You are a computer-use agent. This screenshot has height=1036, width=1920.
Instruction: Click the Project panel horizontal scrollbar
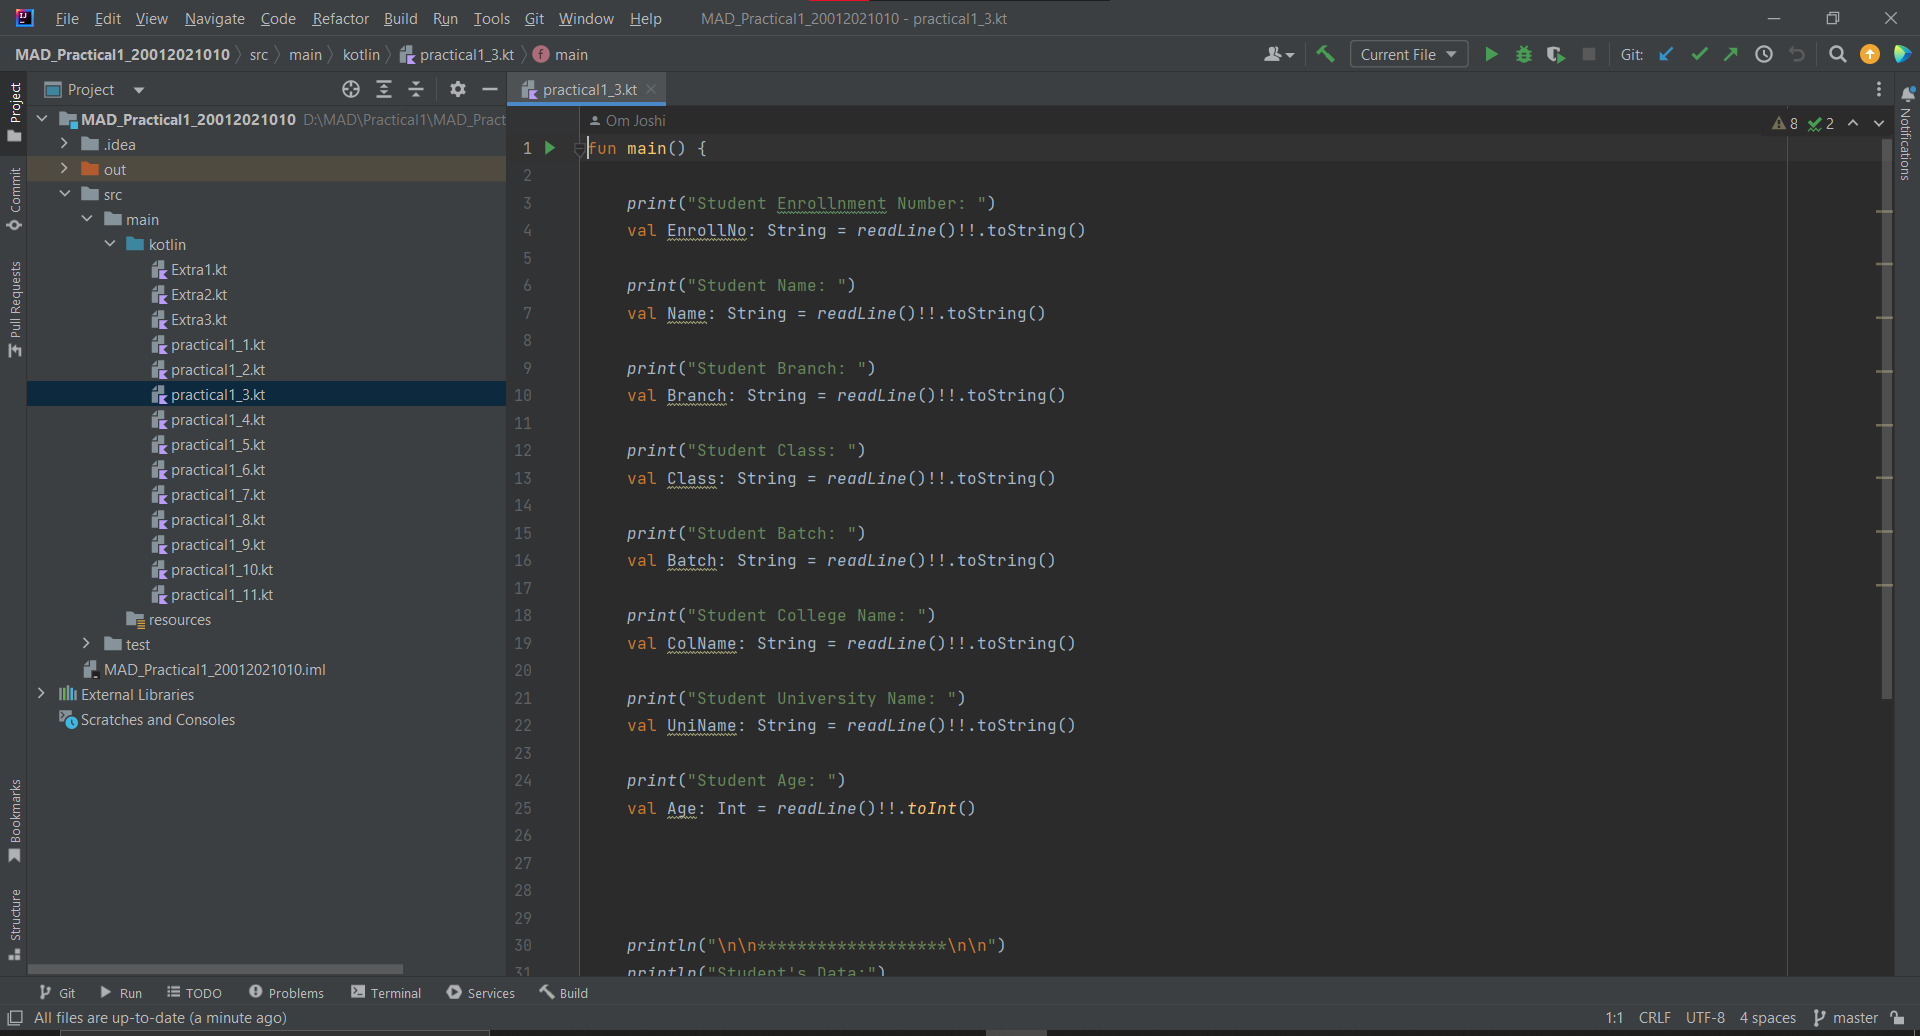[x=215, y=969]
